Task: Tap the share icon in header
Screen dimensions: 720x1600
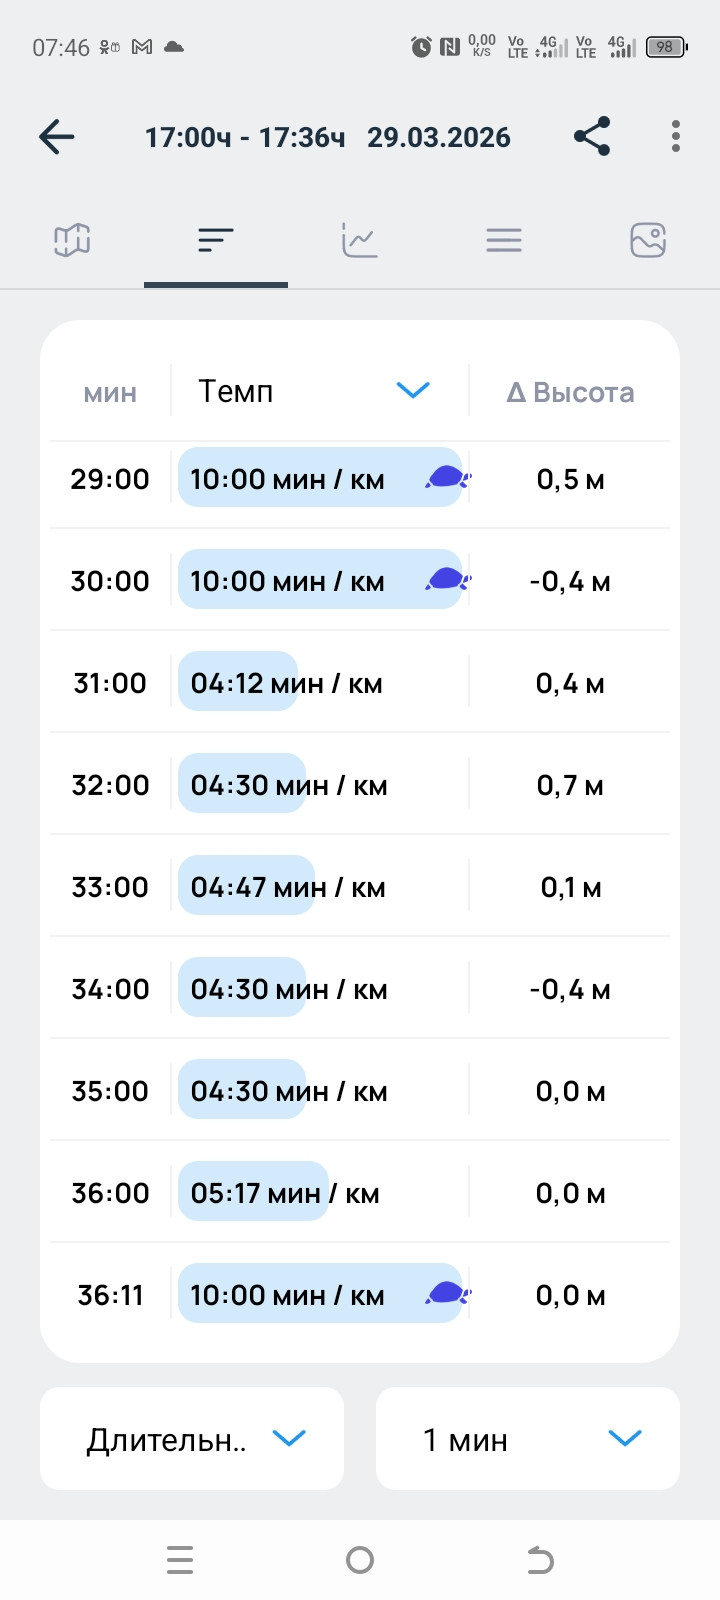Action: click(592, 136)
